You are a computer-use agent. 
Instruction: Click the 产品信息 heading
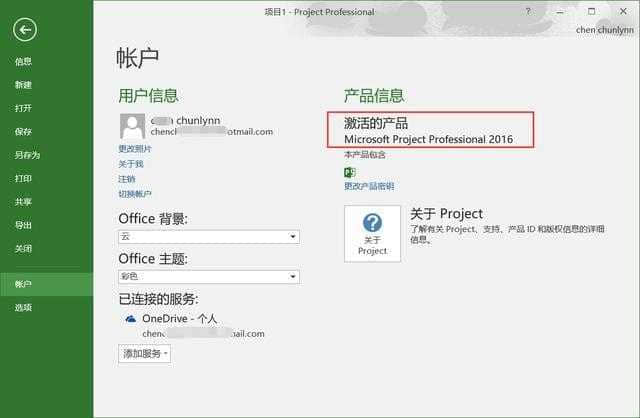click(374, 96)
